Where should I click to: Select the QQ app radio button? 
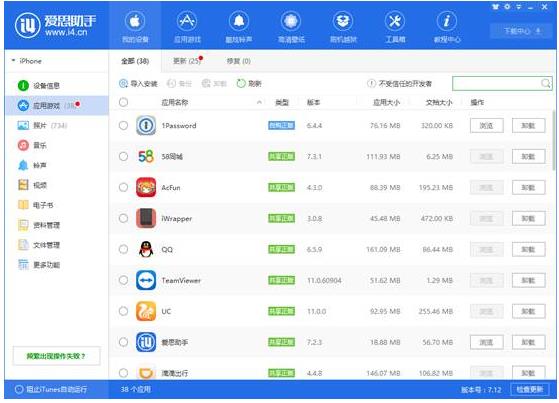point(123,249)
